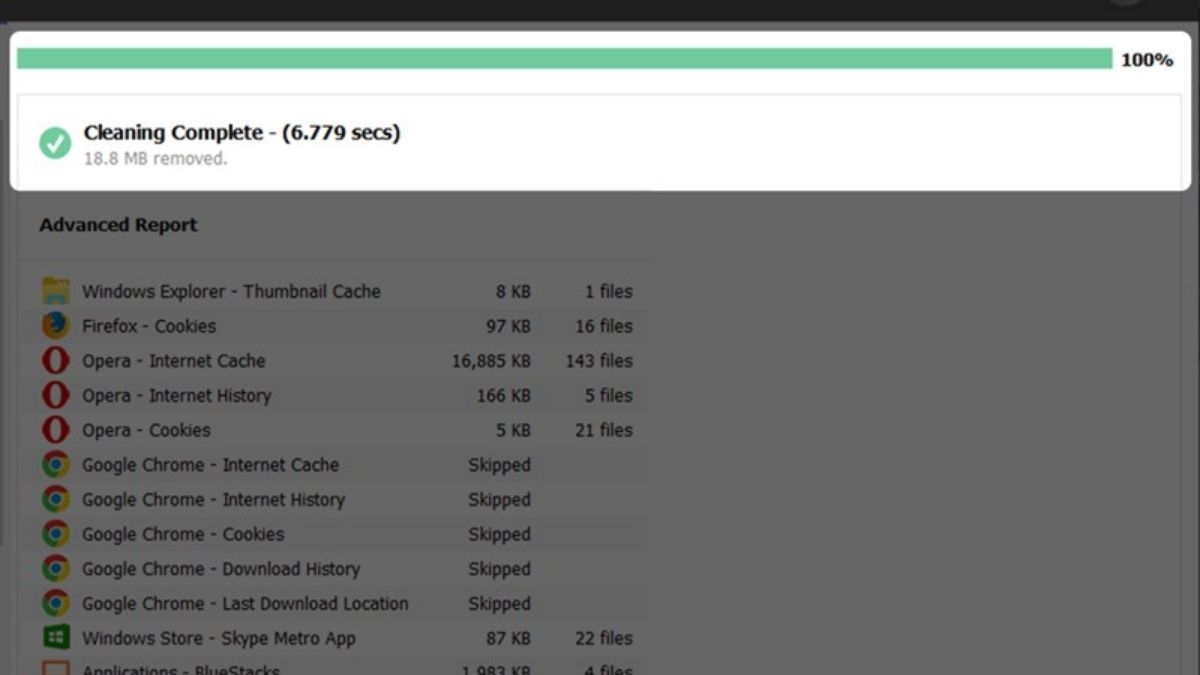
Task: Click the Advanced Report heading
Action: (x=118, y=225)
